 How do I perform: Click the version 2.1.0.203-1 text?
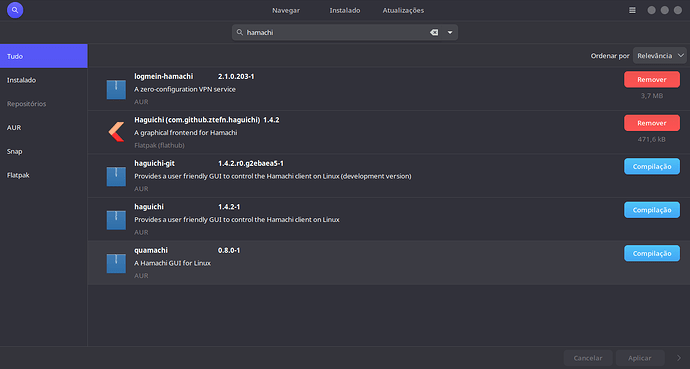[236, 76]
